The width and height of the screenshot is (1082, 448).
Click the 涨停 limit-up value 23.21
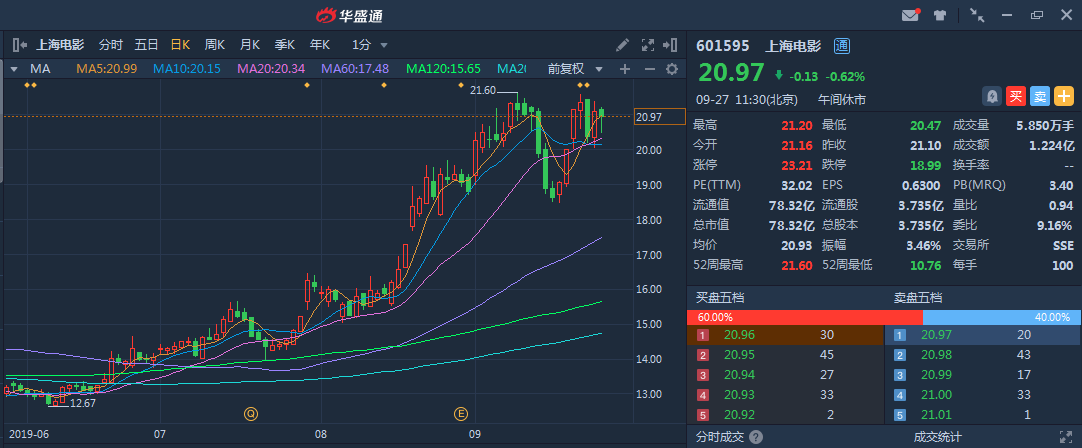click(x=797, y=166)
